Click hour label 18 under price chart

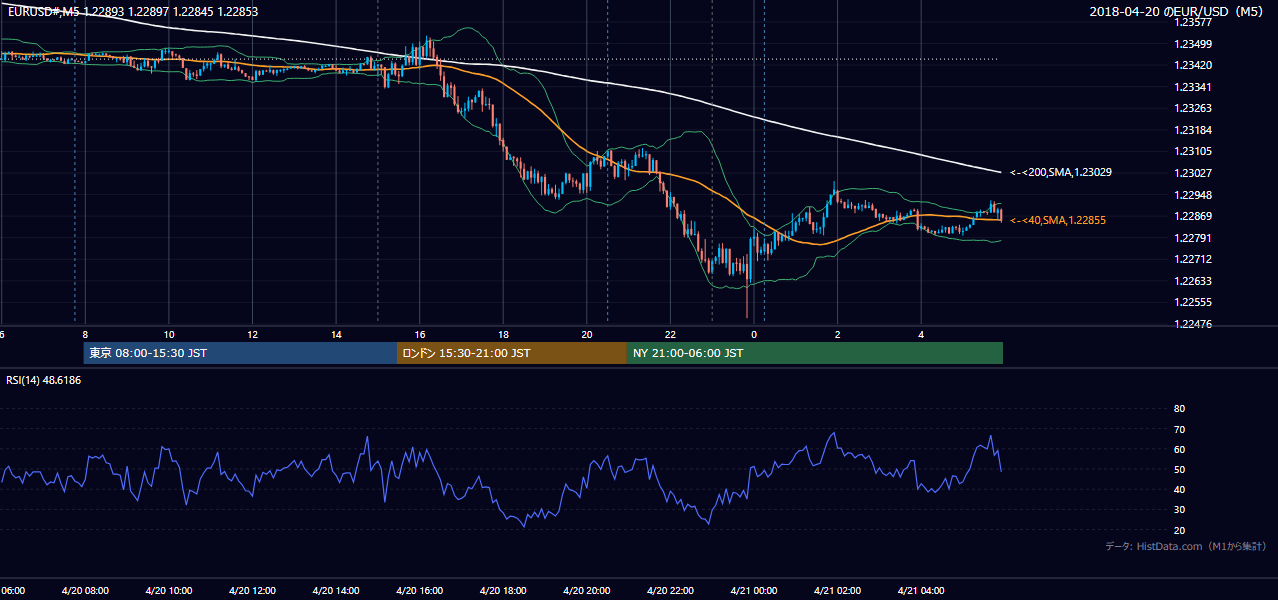[504, 335]
